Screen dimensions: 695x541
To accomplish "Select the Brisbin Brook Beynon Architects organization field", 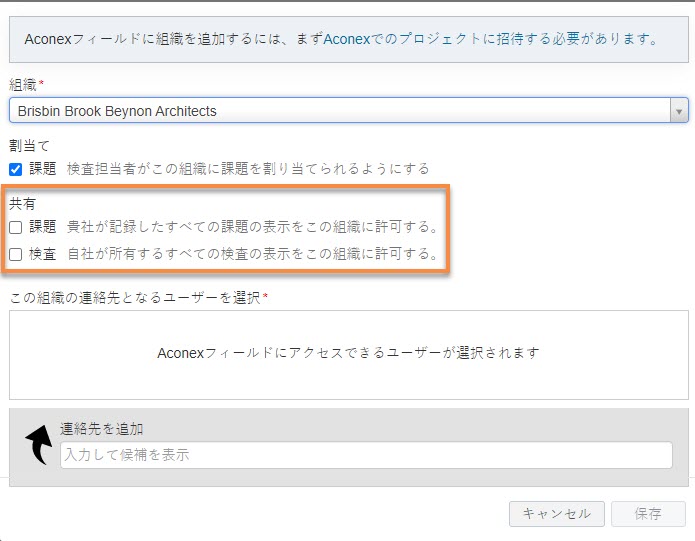I will coord(348,111).
